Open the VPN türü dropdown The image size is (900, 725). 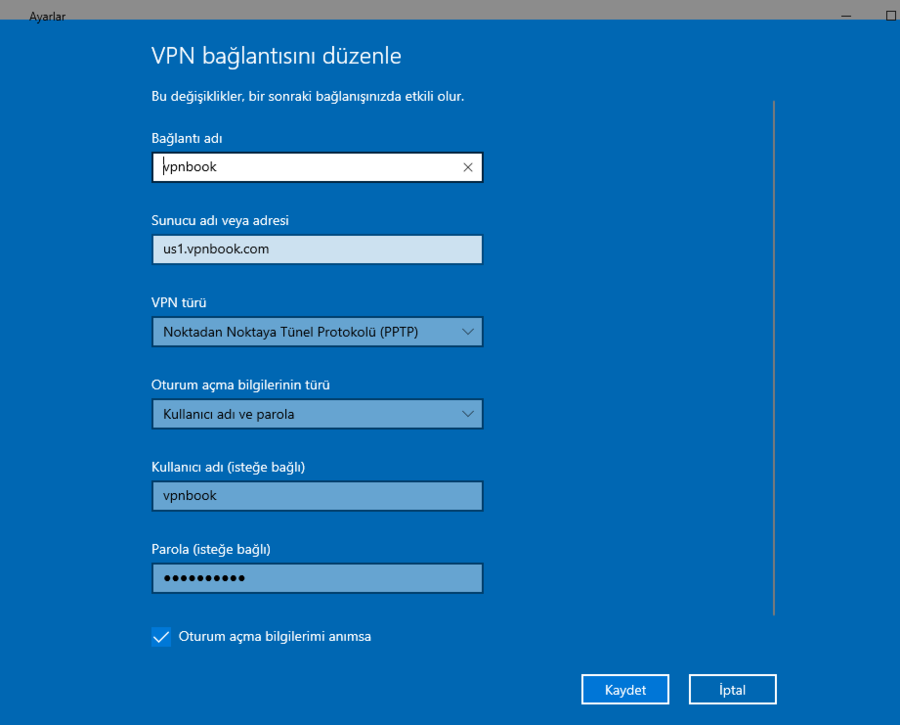[x=317, y=332]
